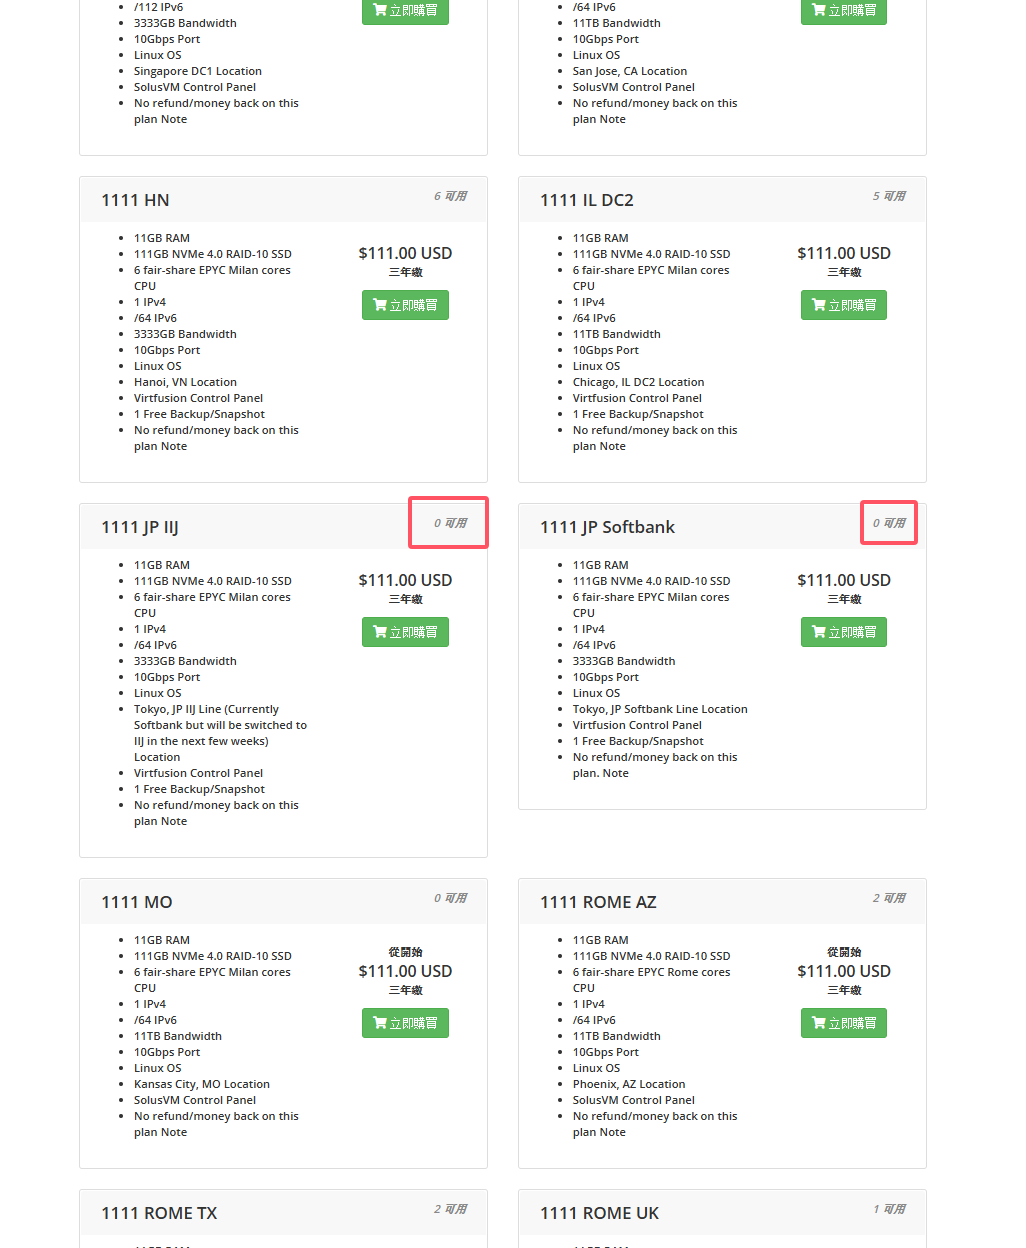Buy the 1111 HN Hanoi plan

(x=405, y=305)
